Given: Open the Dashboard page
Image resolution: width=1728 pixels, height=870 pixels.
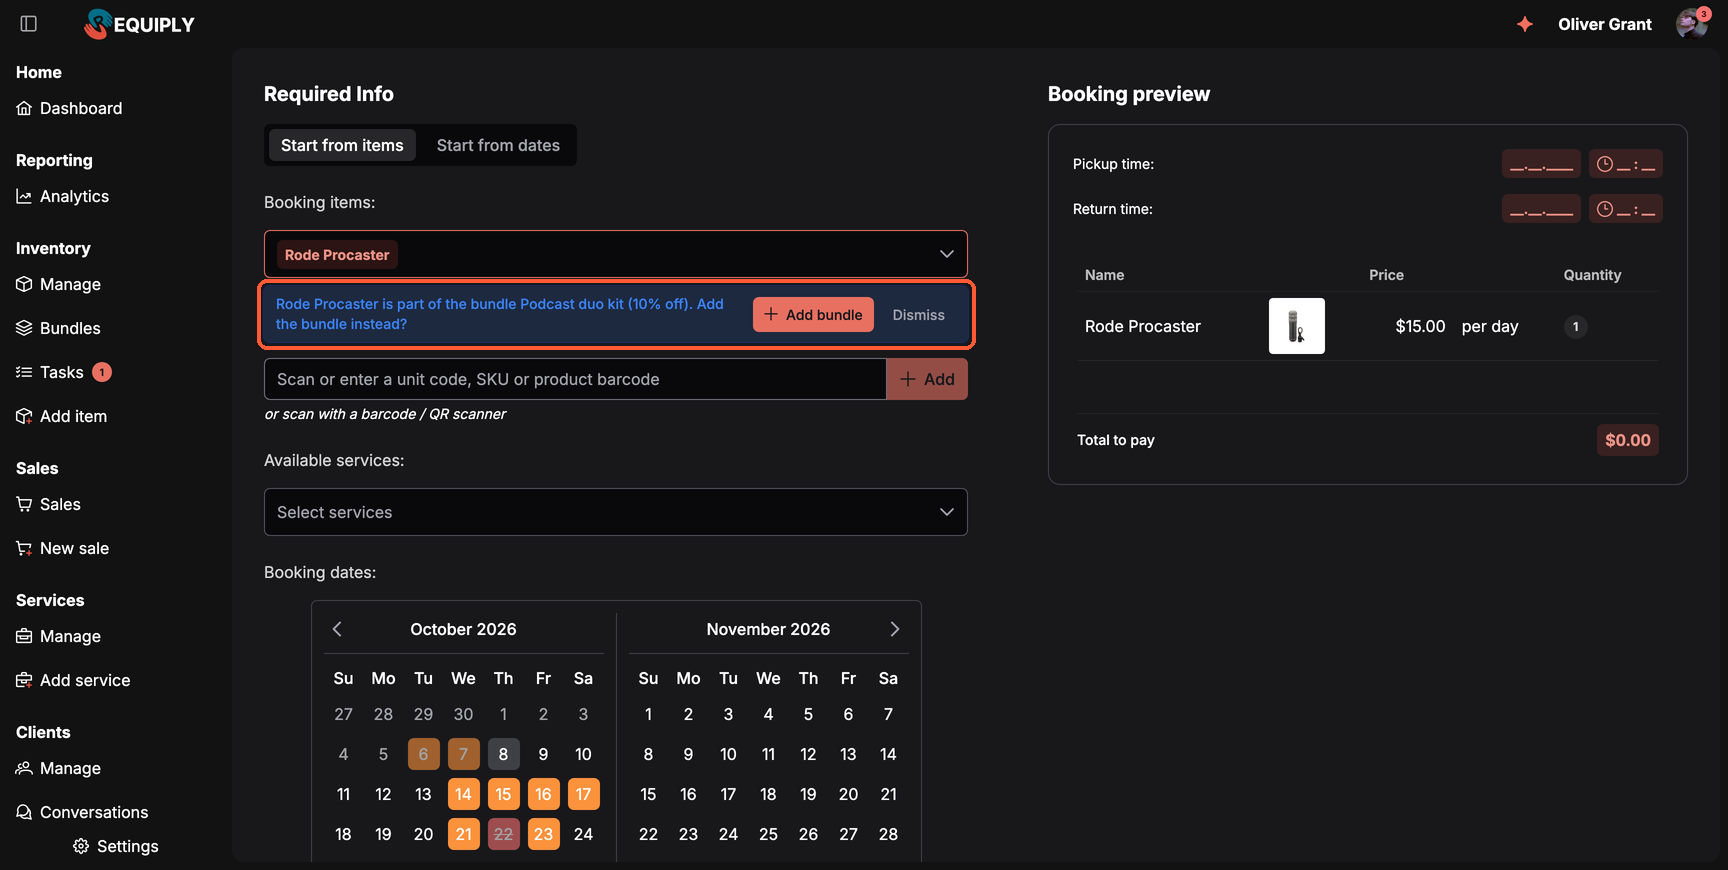Looking at the screenshot, I should (69, 108).
